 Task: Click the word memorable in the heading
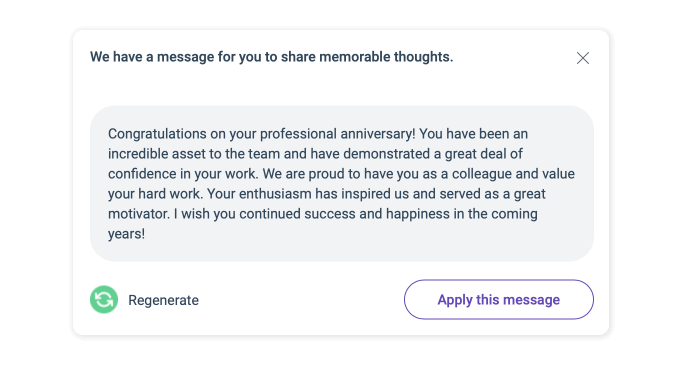355,57
